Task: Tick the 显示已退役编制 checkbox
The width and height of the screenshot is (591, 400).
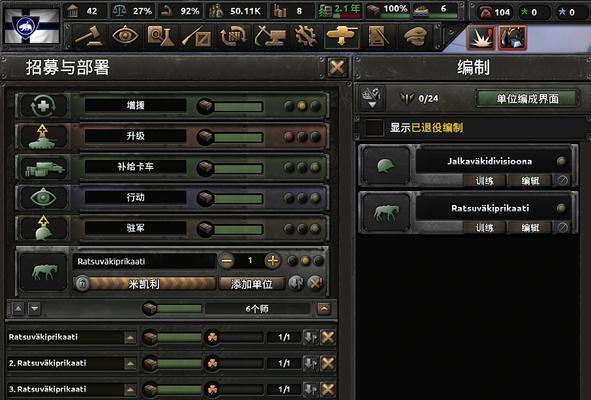Action: [x=374, y=127]
